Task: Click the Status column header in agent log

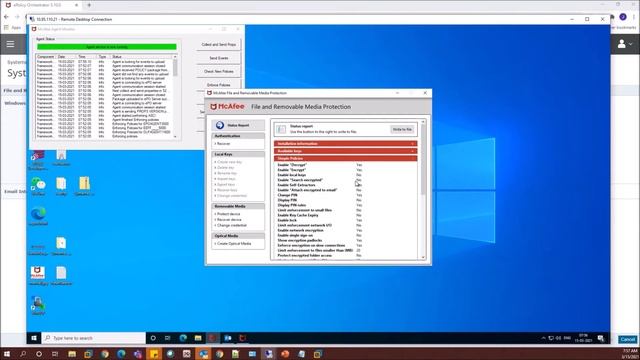Action: [x=142, y=57]
